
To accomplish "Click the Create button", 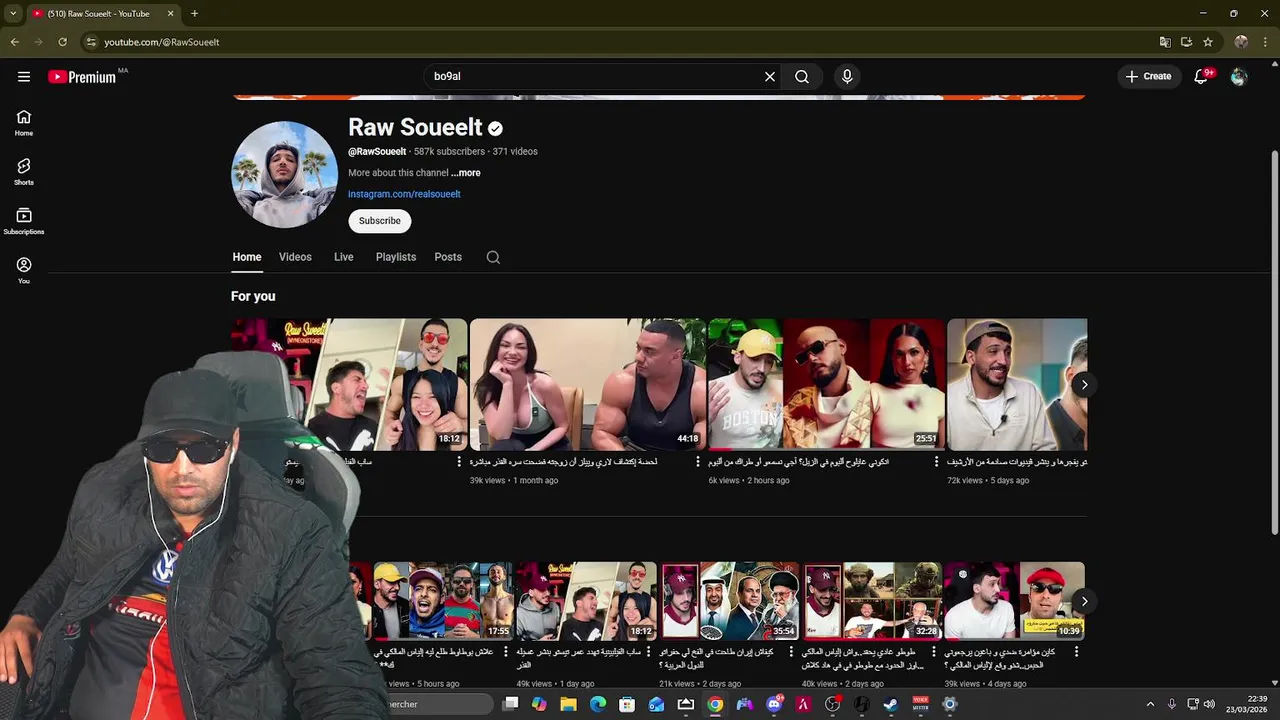I will [x=1149, y=77].
